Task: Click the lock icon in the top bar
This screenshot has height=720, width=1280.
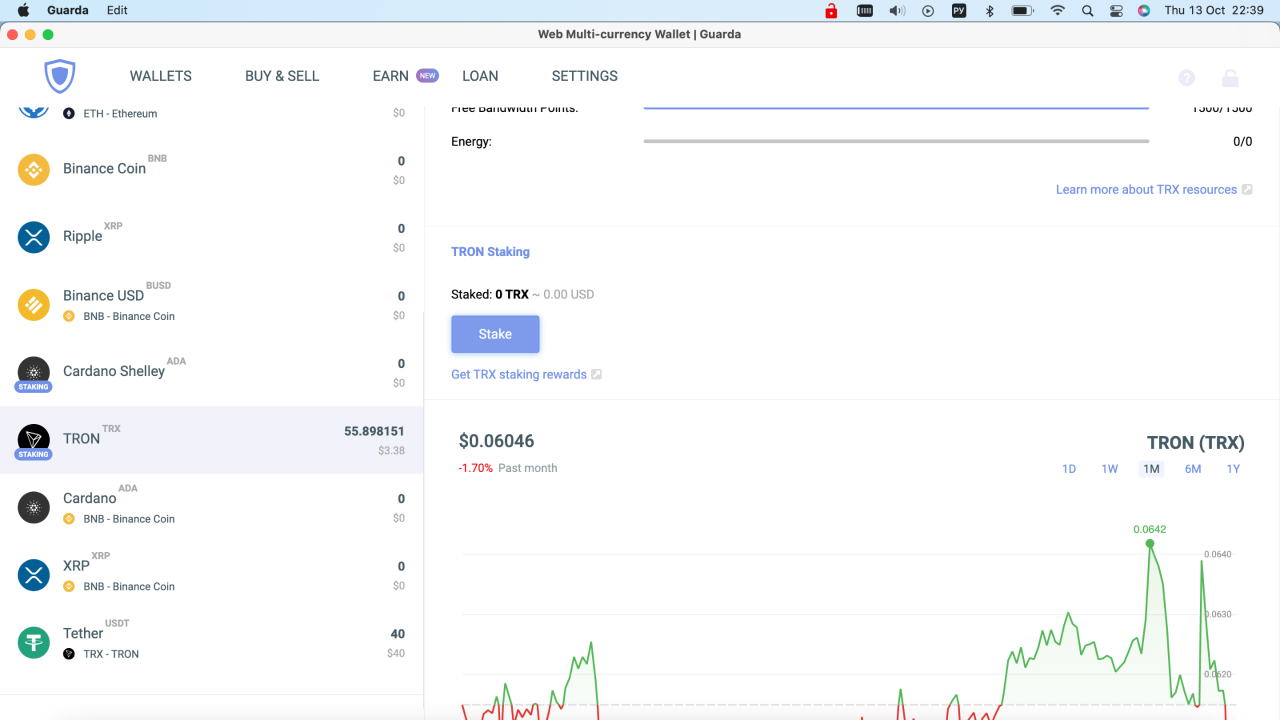Action: 1230,77
